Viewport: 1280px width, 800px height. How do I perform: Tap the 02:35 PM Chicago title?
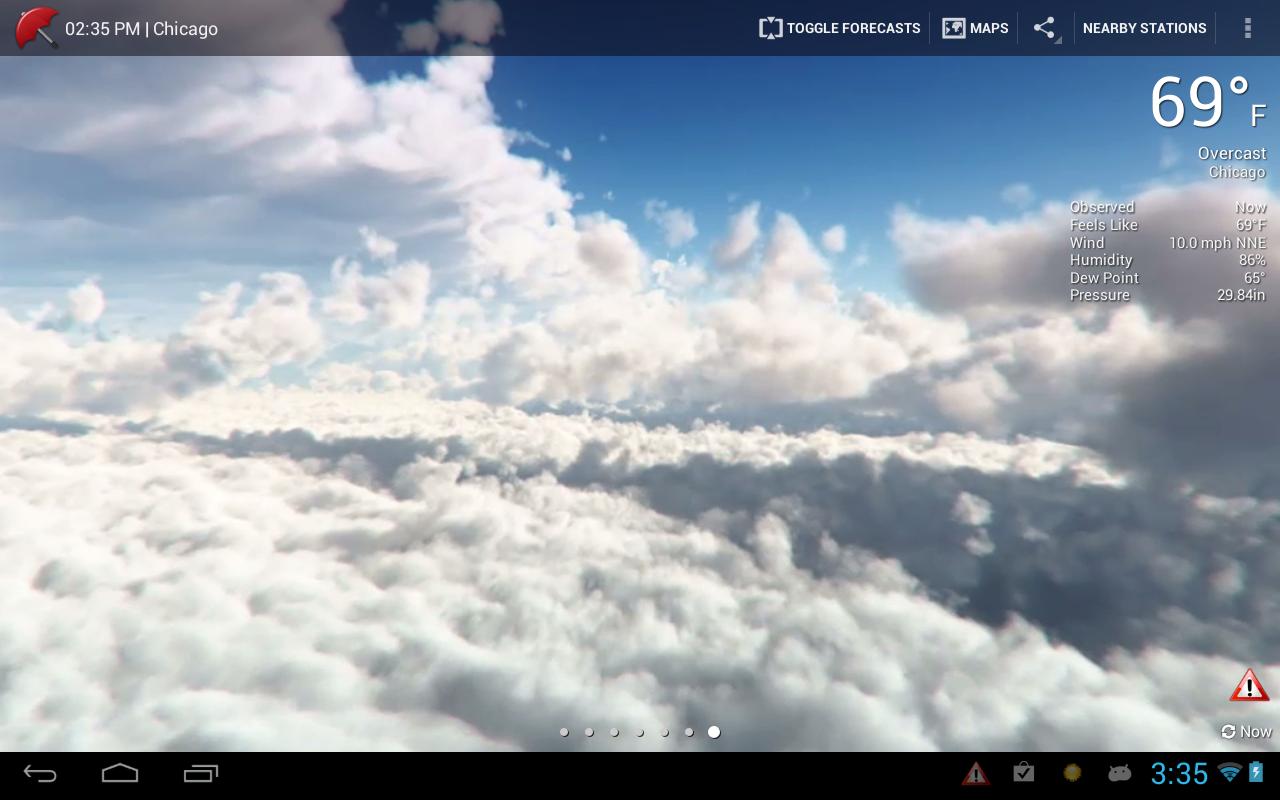[141, 29]
